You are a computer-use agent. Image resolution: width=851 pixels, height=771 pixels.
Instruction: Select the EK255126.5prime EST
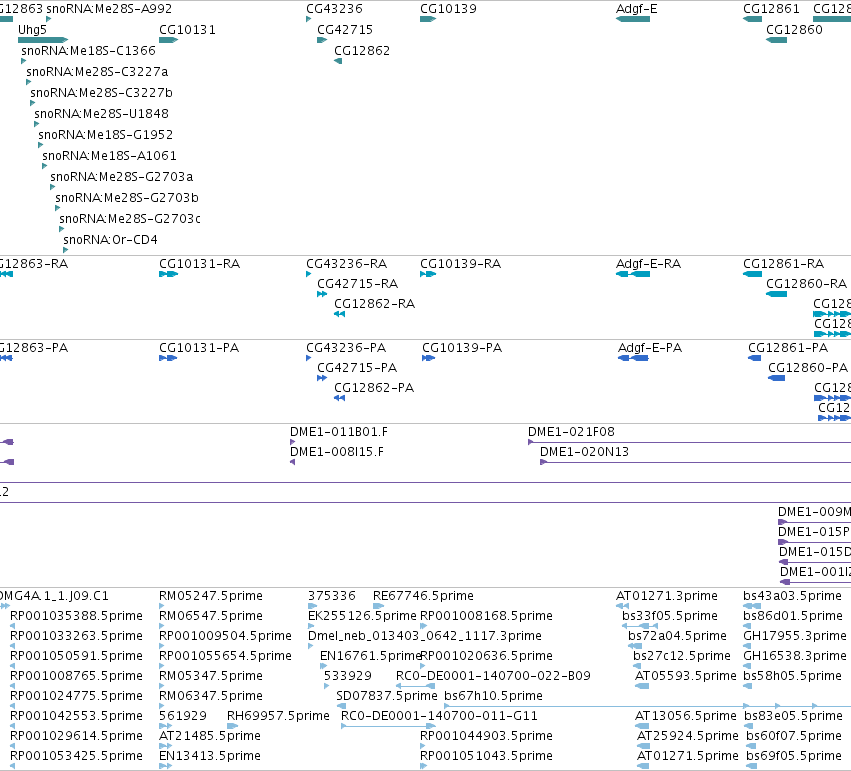(311, 626)
